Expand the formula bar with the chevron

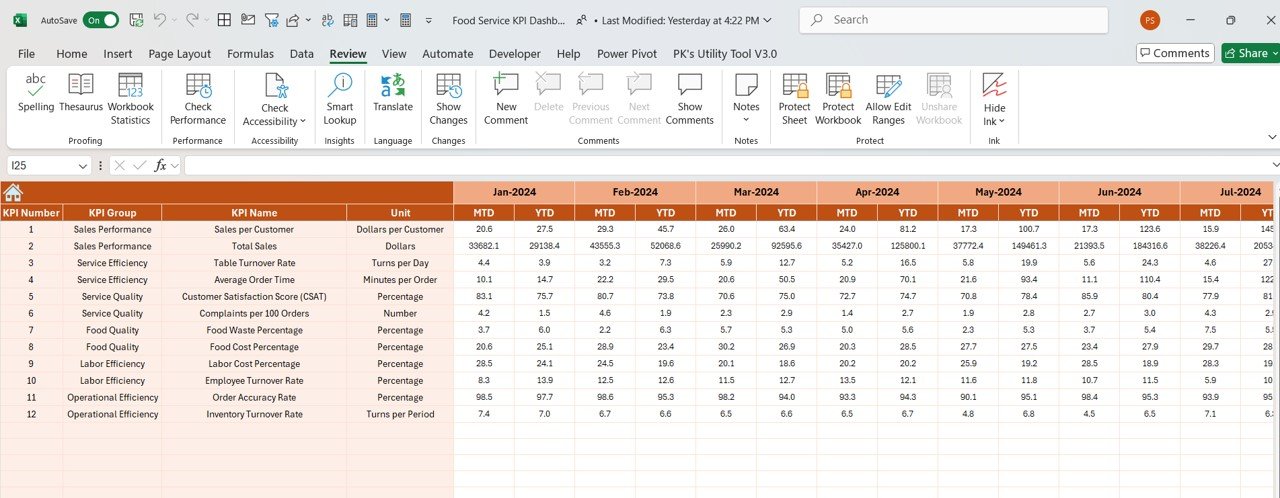(1274, 165)
